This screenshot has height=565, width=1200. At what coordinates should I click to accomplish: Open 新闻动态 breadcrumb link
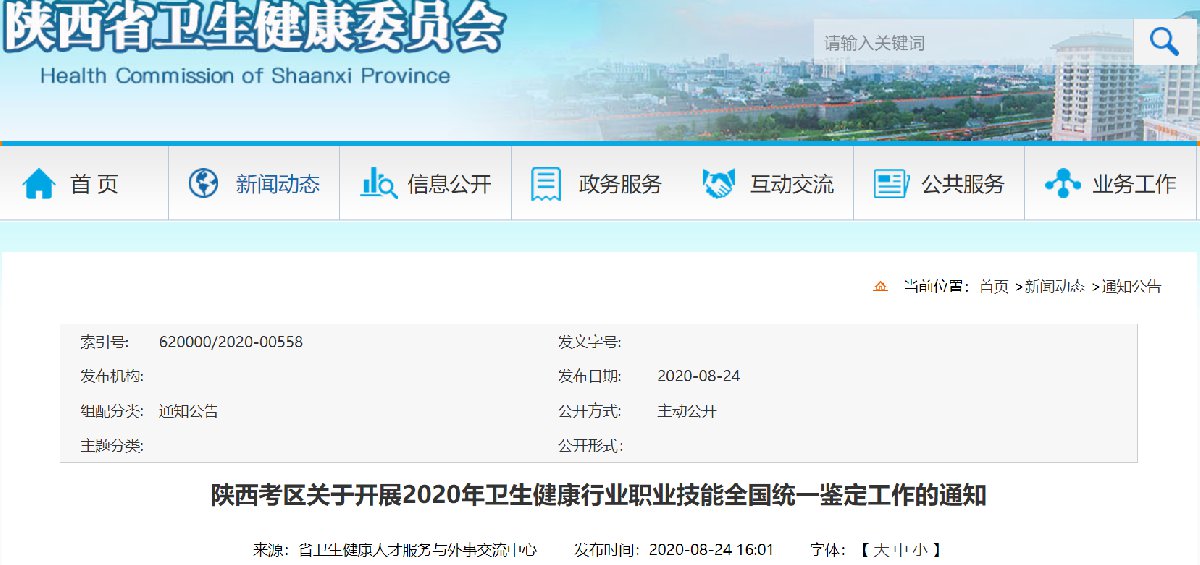(x=1055, y=287)
